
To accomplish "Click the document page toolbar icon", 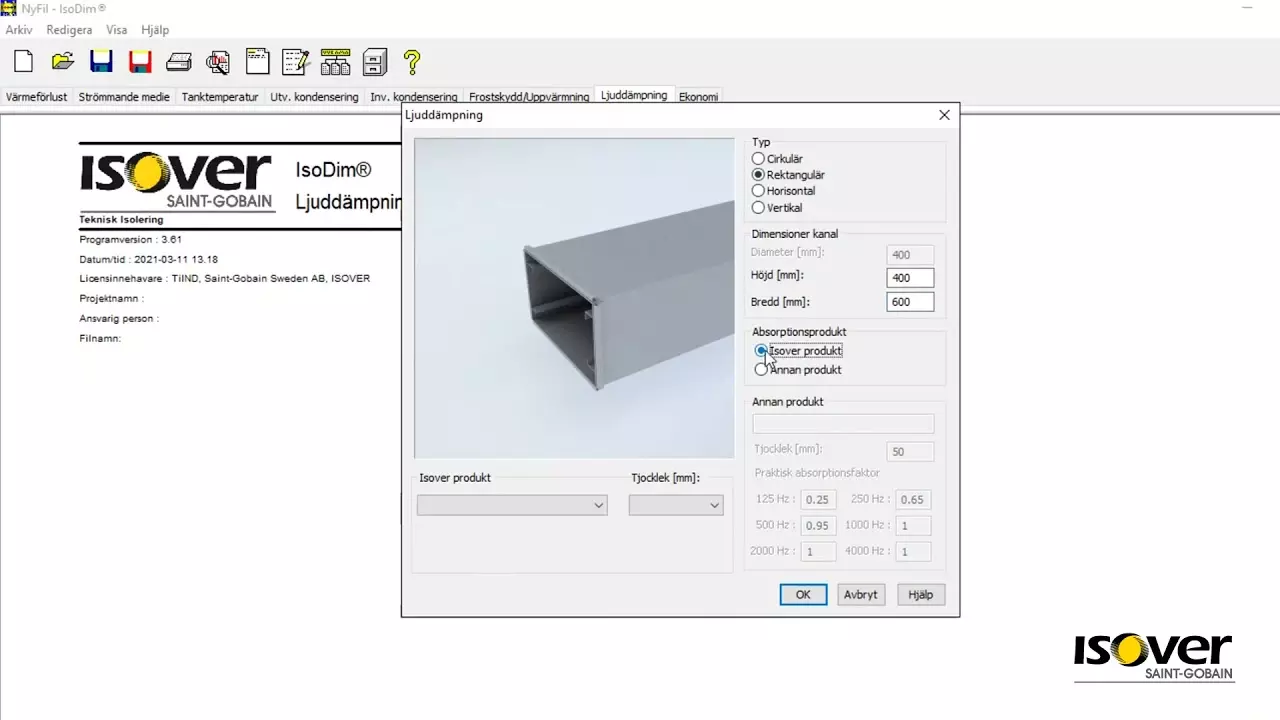I will tap(257, 61).
